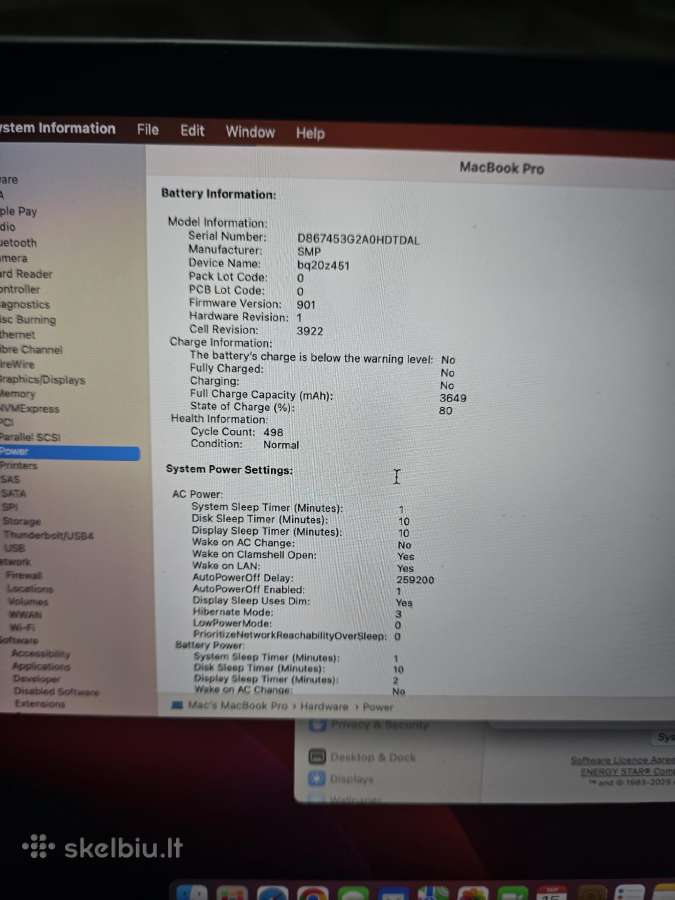Open the File menu

[x=148, y=130]
